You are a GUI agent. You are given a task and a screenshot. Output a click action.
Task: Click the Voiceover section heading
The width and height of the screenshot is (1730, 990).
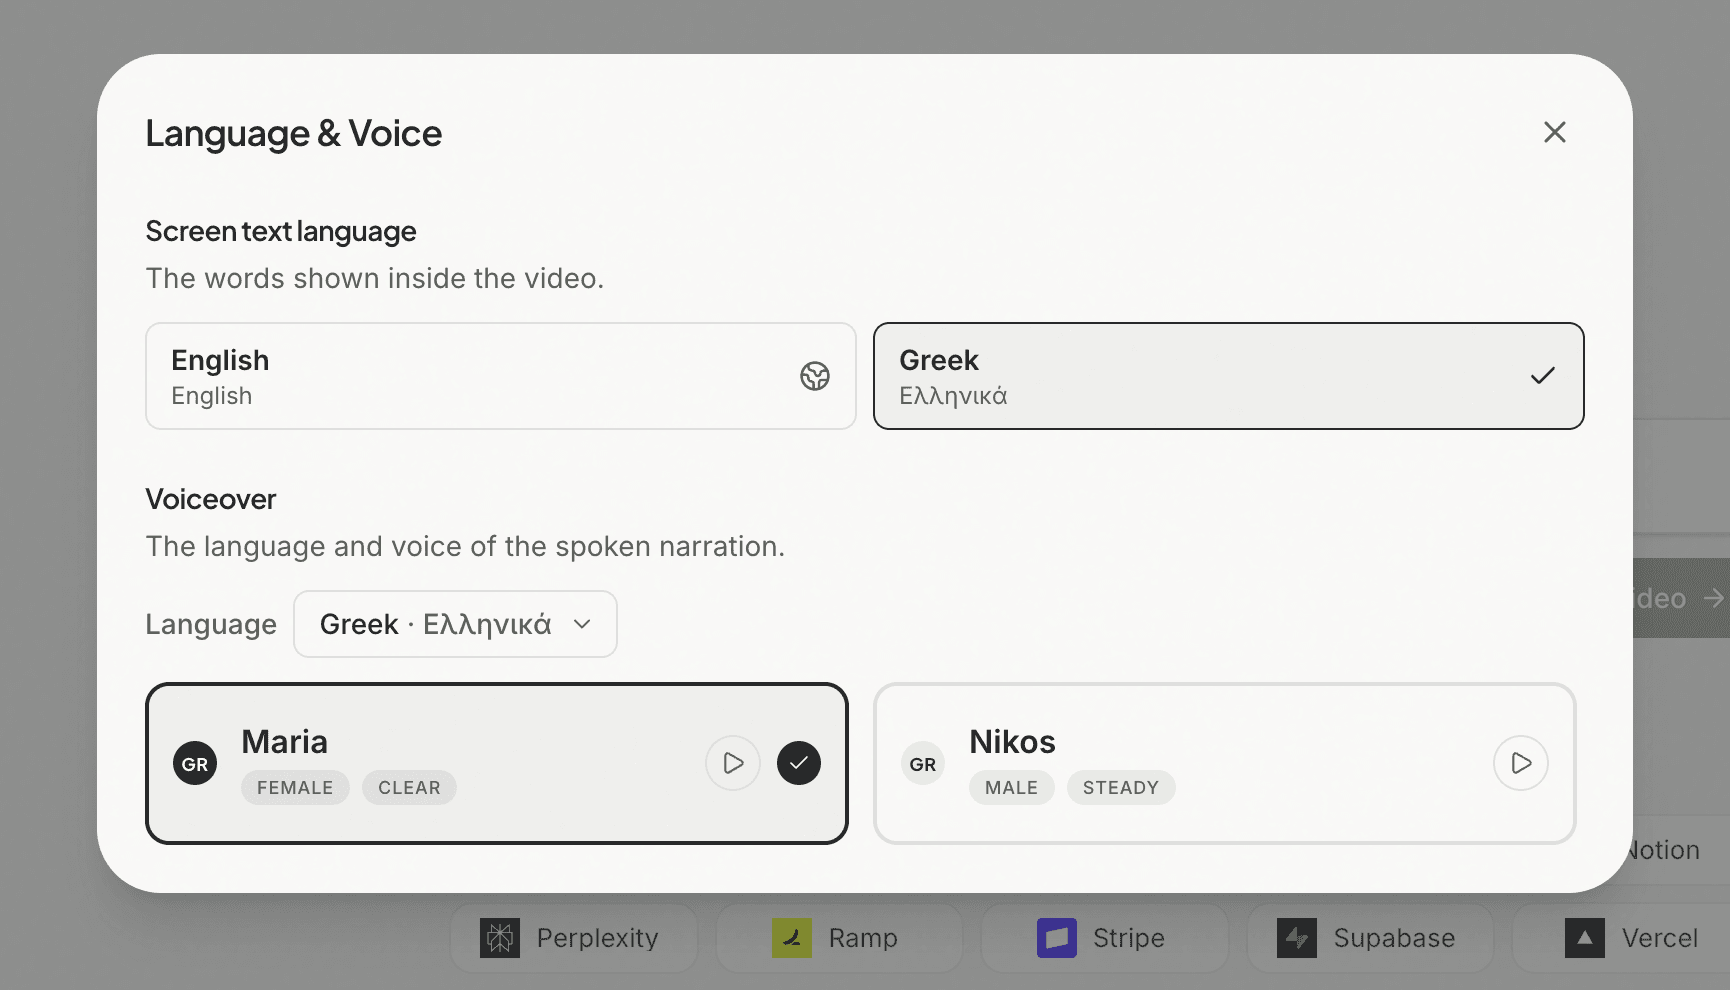pos(211,499)
